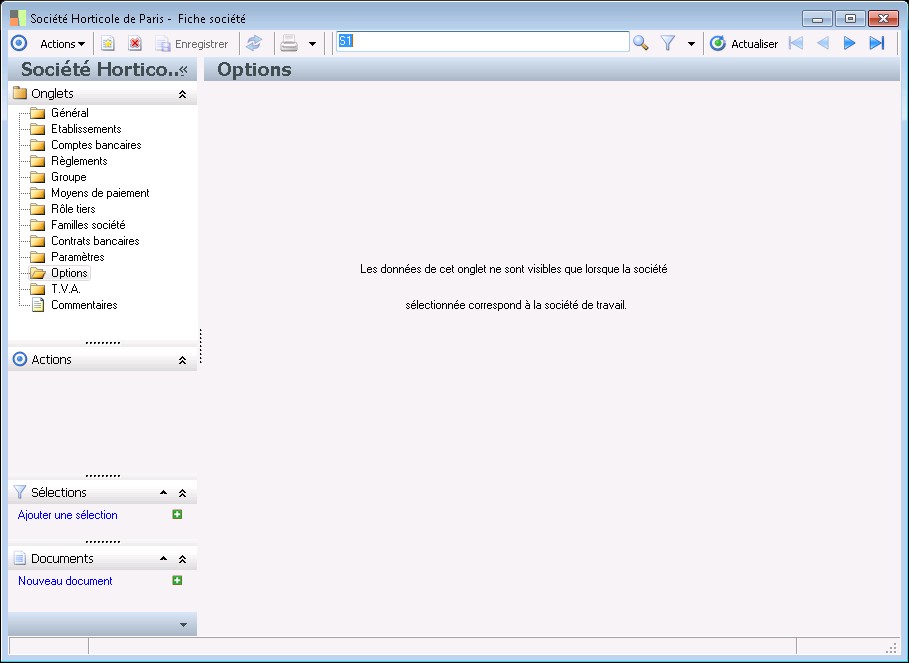Open the Familles société tab
909x663 pixels.
[x=88, y=225]
